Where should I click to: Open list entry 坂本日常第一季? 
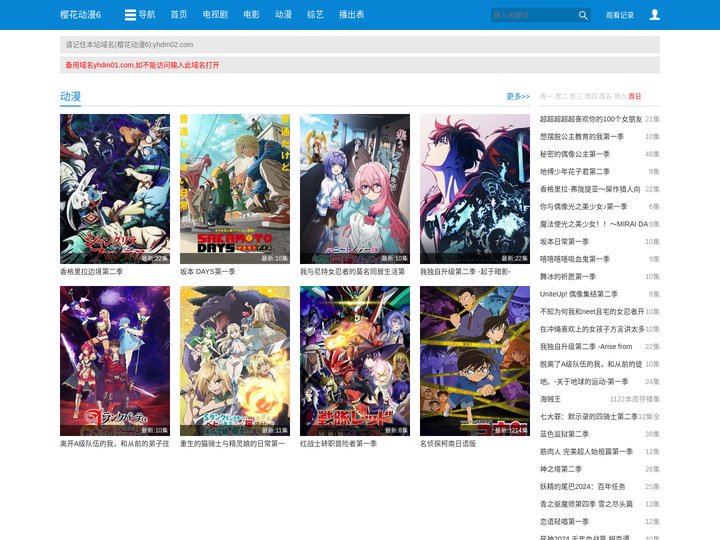point(564,242)
